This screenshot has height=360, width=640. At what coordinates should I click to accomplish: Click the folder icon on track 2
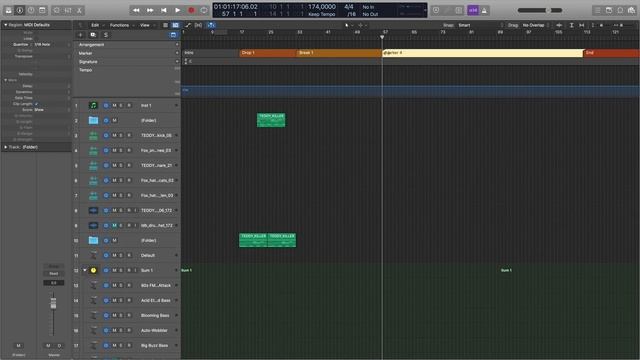click(x=93, y=120)
